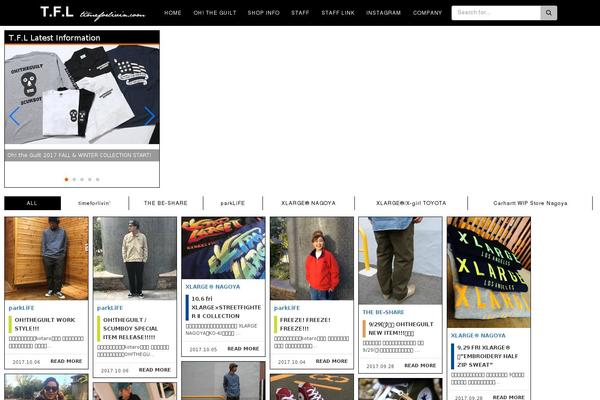This screenshot has width=600, height=400.
Task: Switch to XLARGE® NAGOYA tab
Action: pos(308,203)
